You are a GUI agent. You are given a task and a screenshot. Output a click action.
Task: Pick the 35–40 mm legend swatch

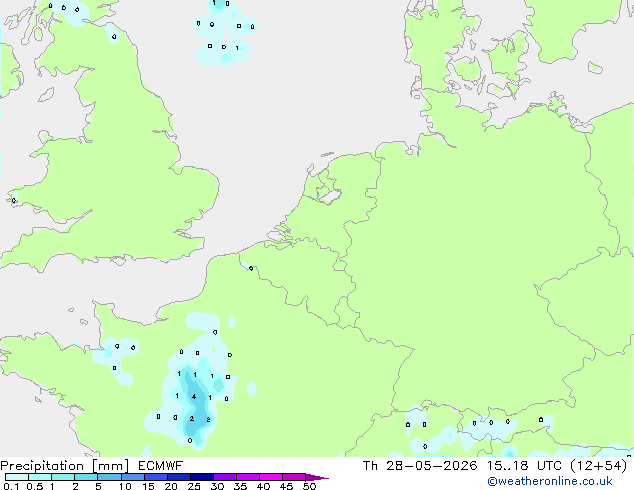tap(248, 477)
